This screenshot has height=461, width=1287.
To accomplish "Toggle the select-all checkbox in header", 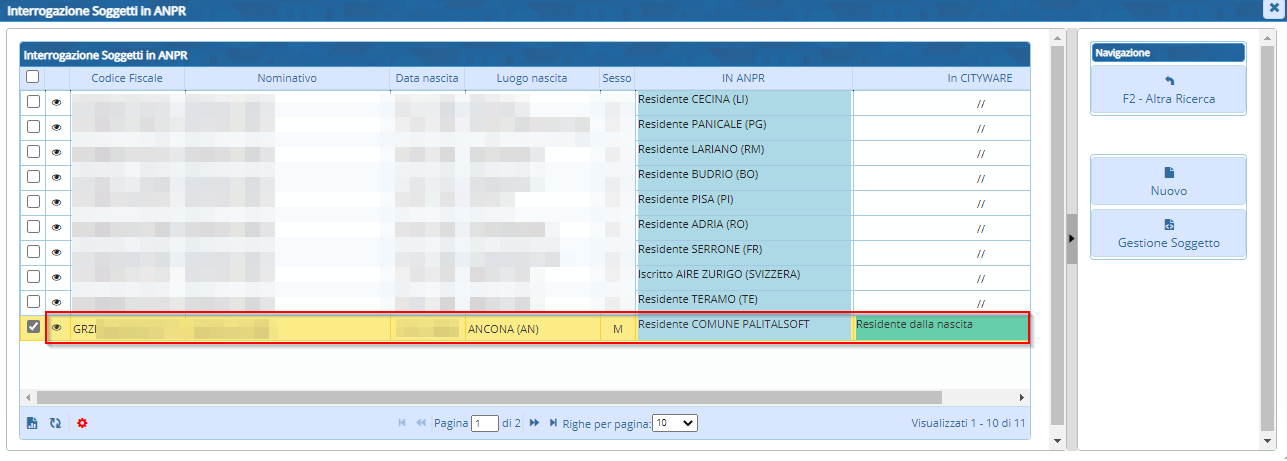I will point(33,77).
